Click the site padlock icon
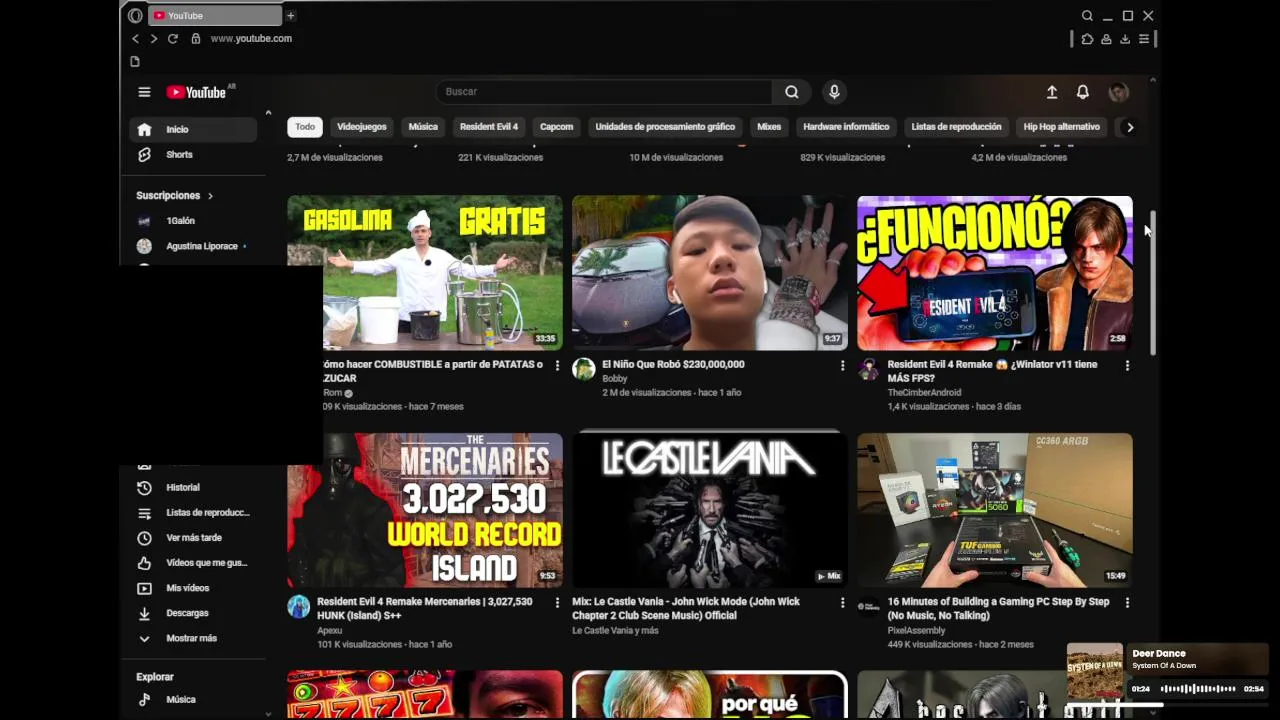This screenshot has width=1280, height=720. 196,38
